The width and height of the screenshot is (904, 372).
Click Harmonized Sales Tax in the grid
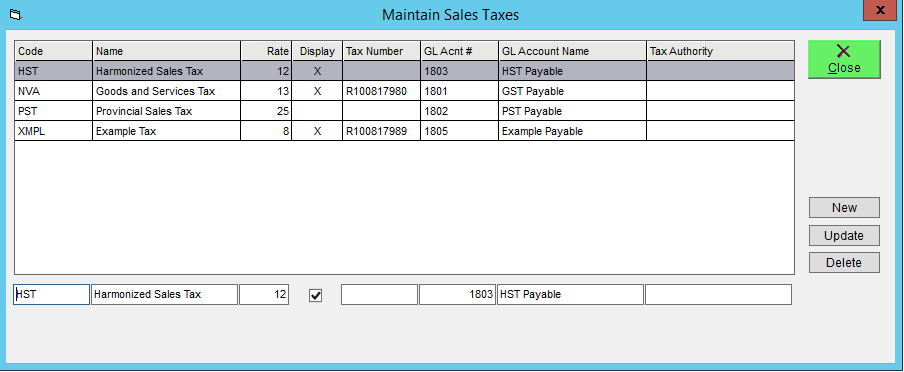[166, 71]
